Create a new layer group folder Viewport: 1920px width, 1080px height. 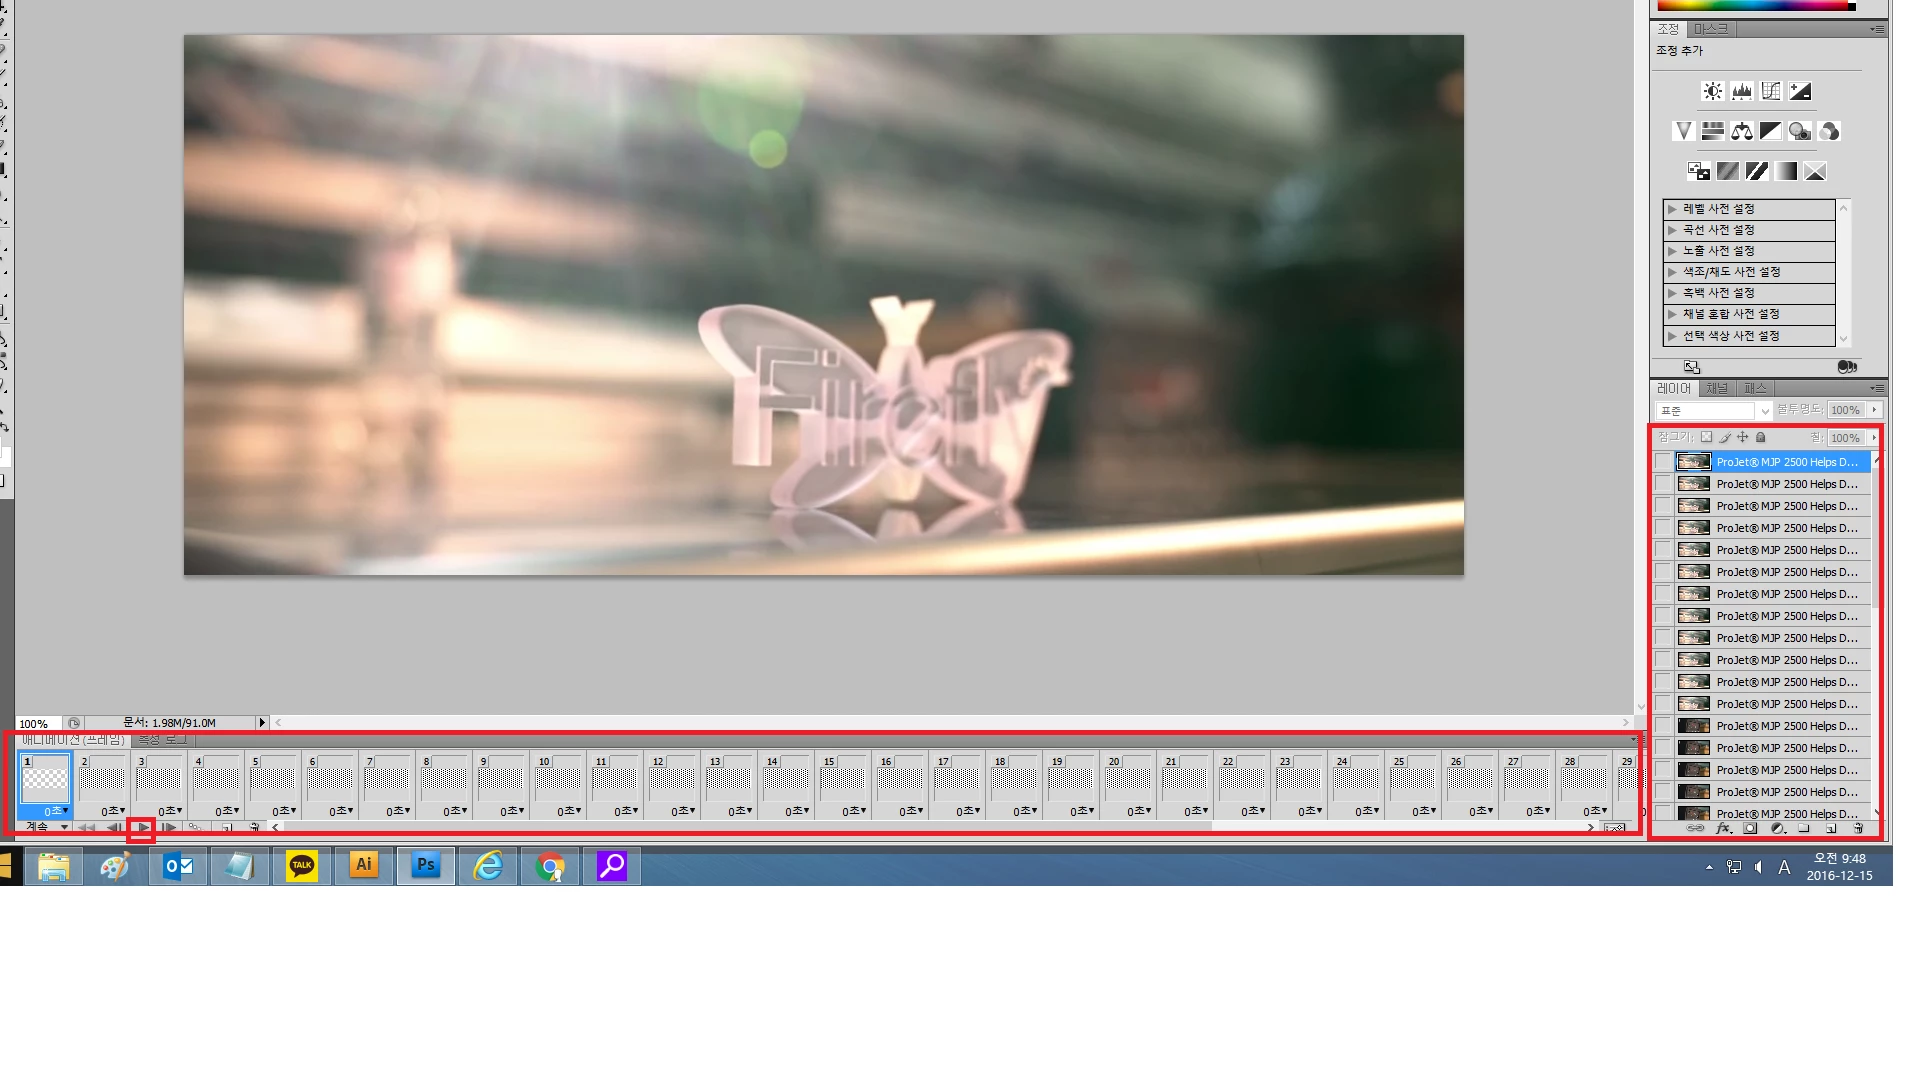(1804, 828)
